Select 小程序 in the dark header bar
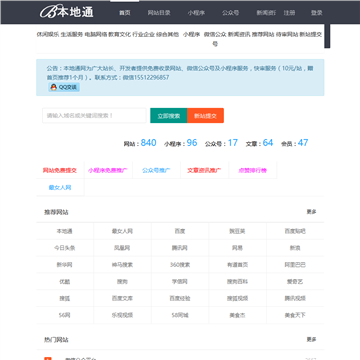The height and width of the screenshot is (360, 360). [196, 13]
